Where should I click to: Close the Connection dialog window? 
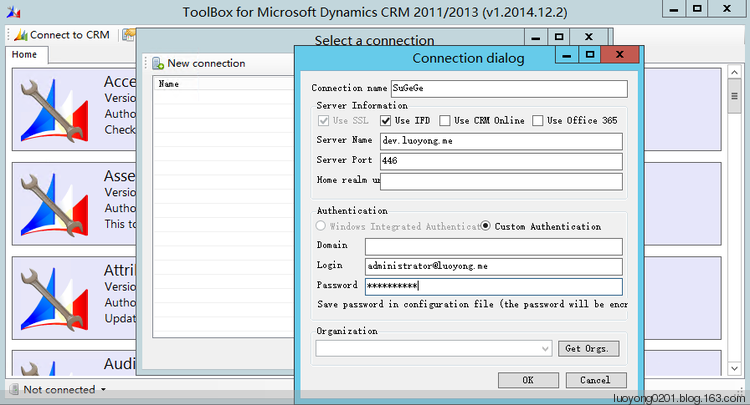[x=619, y=55]
